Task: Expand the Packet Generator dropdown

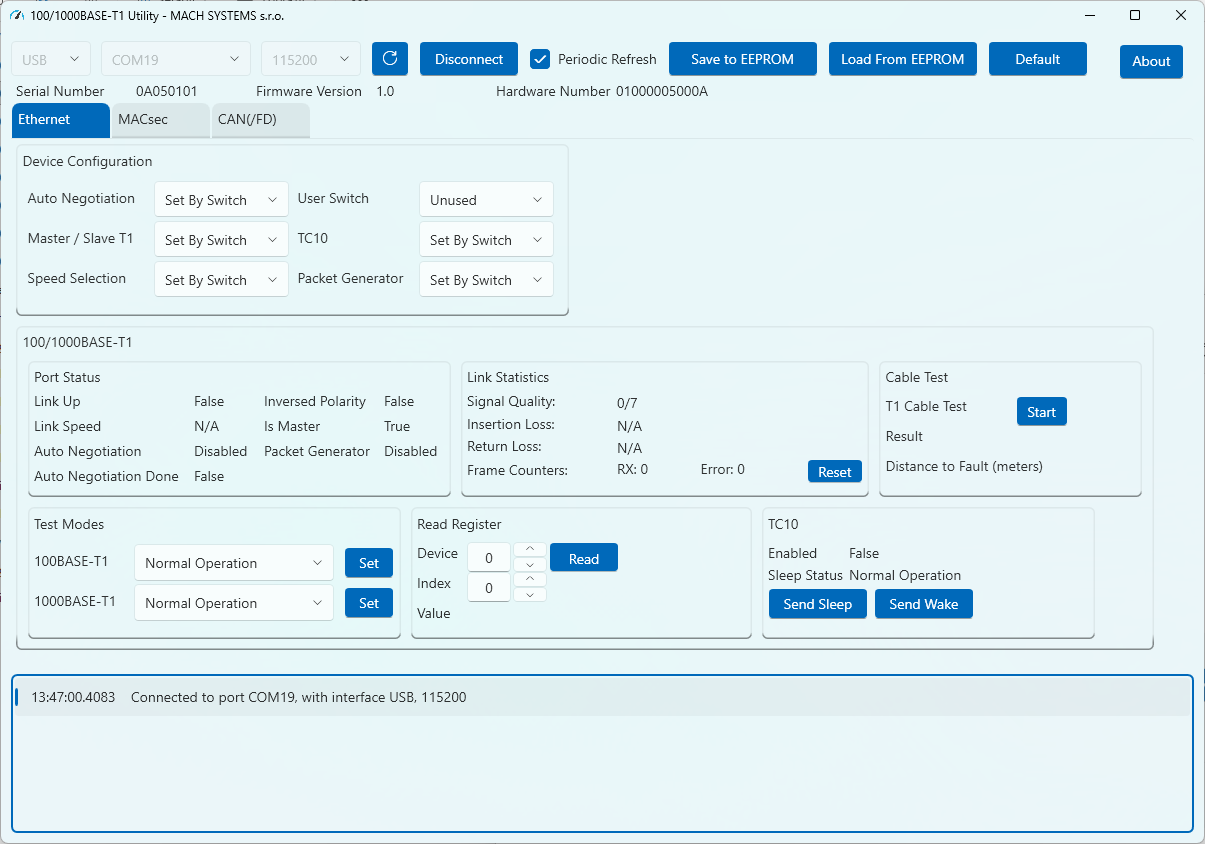Action: [485, 280]
